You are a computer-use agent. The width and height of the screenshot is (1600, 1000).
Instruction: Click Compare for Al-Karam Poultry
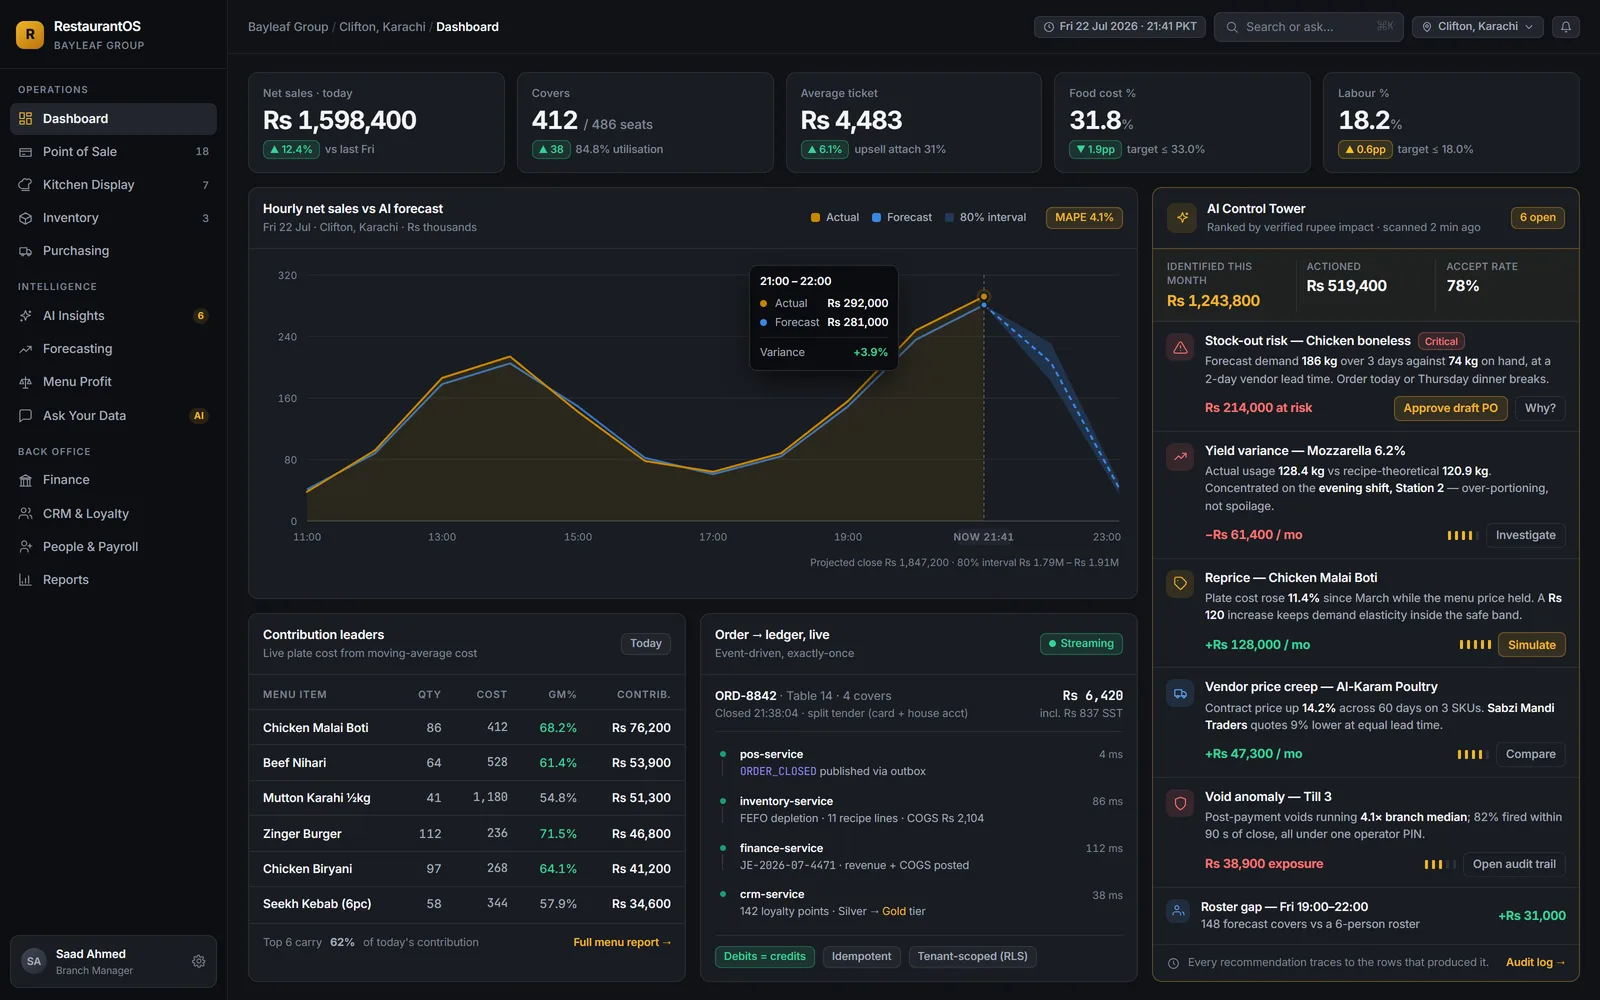pos(1530,755)
